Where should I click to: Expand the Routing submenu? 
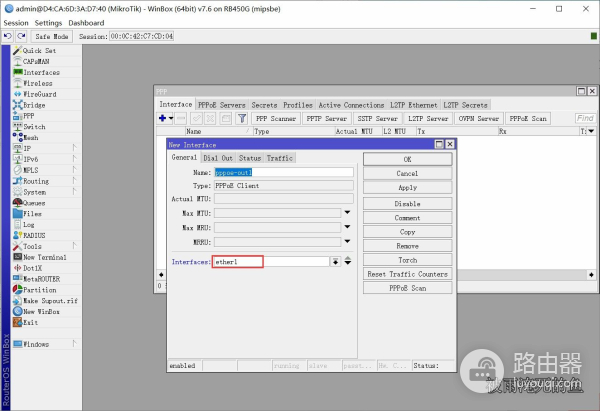75,181
